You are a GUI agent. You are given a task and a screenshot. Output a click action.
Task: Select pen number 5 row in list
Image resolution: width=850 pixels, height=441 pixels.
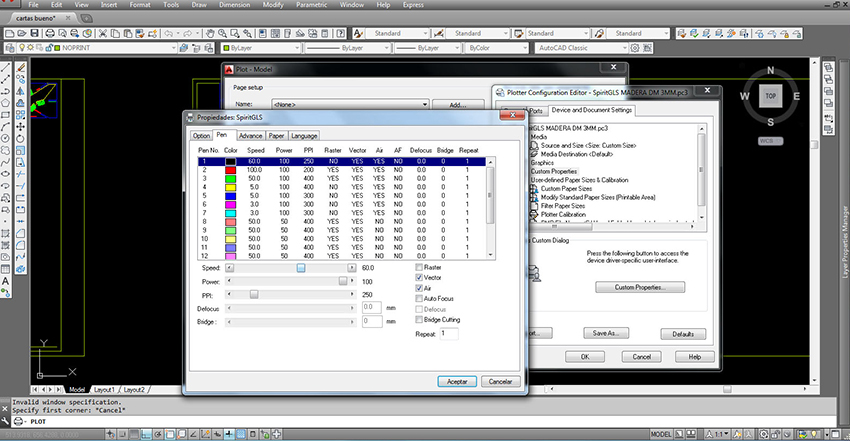coord(342,196)
